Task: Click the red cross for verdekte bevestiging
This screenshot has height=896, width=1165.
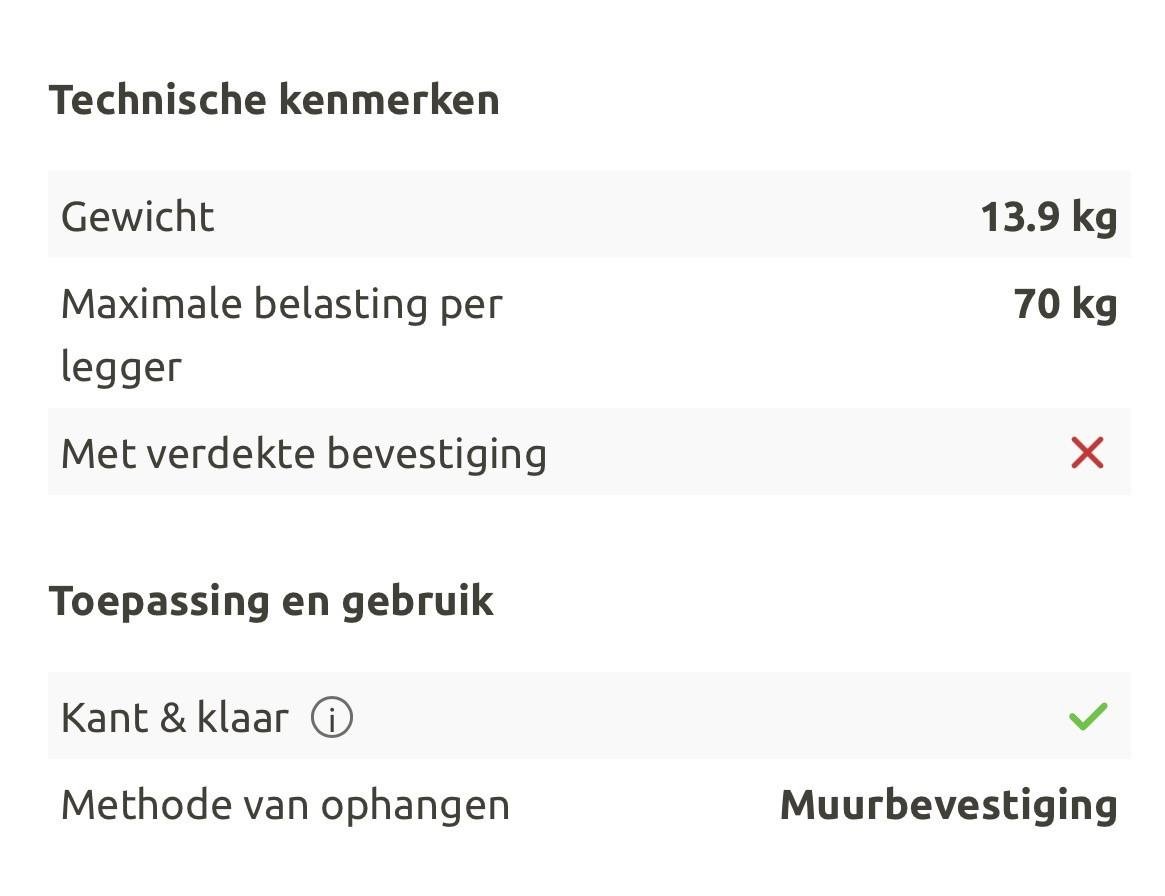Action: tap(1087, 453)
